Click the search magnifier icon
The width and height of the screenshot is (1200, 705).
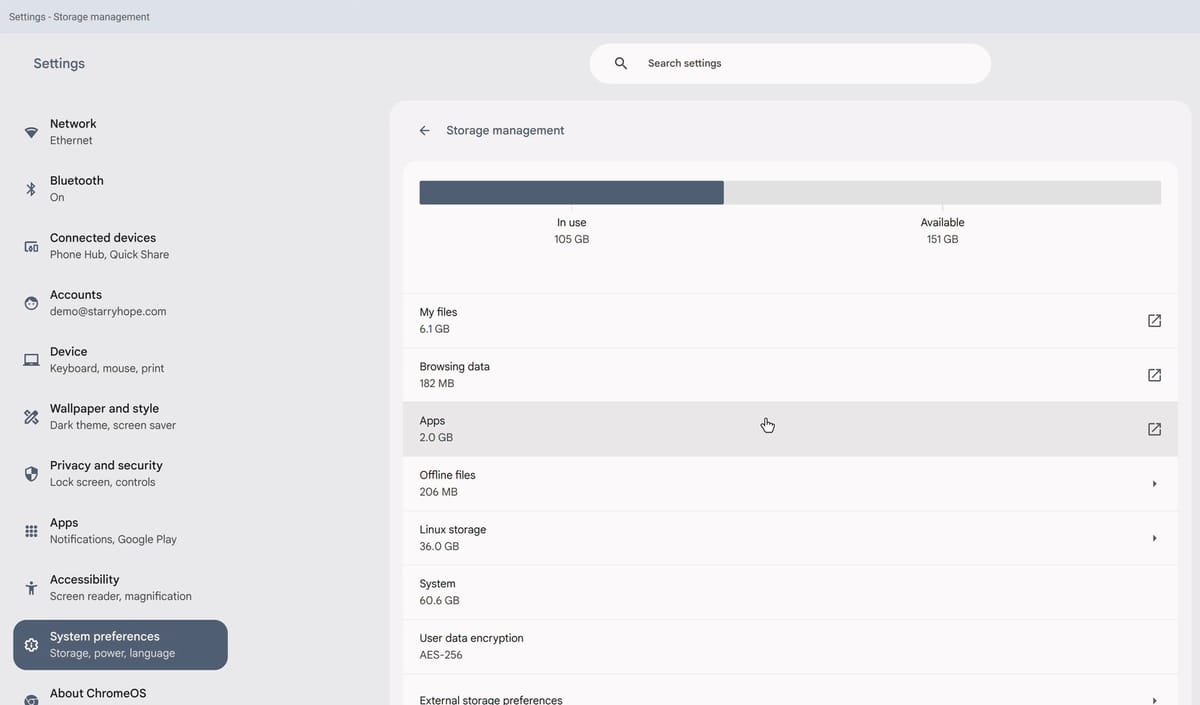pyautogui.click(x=621, y=63)
